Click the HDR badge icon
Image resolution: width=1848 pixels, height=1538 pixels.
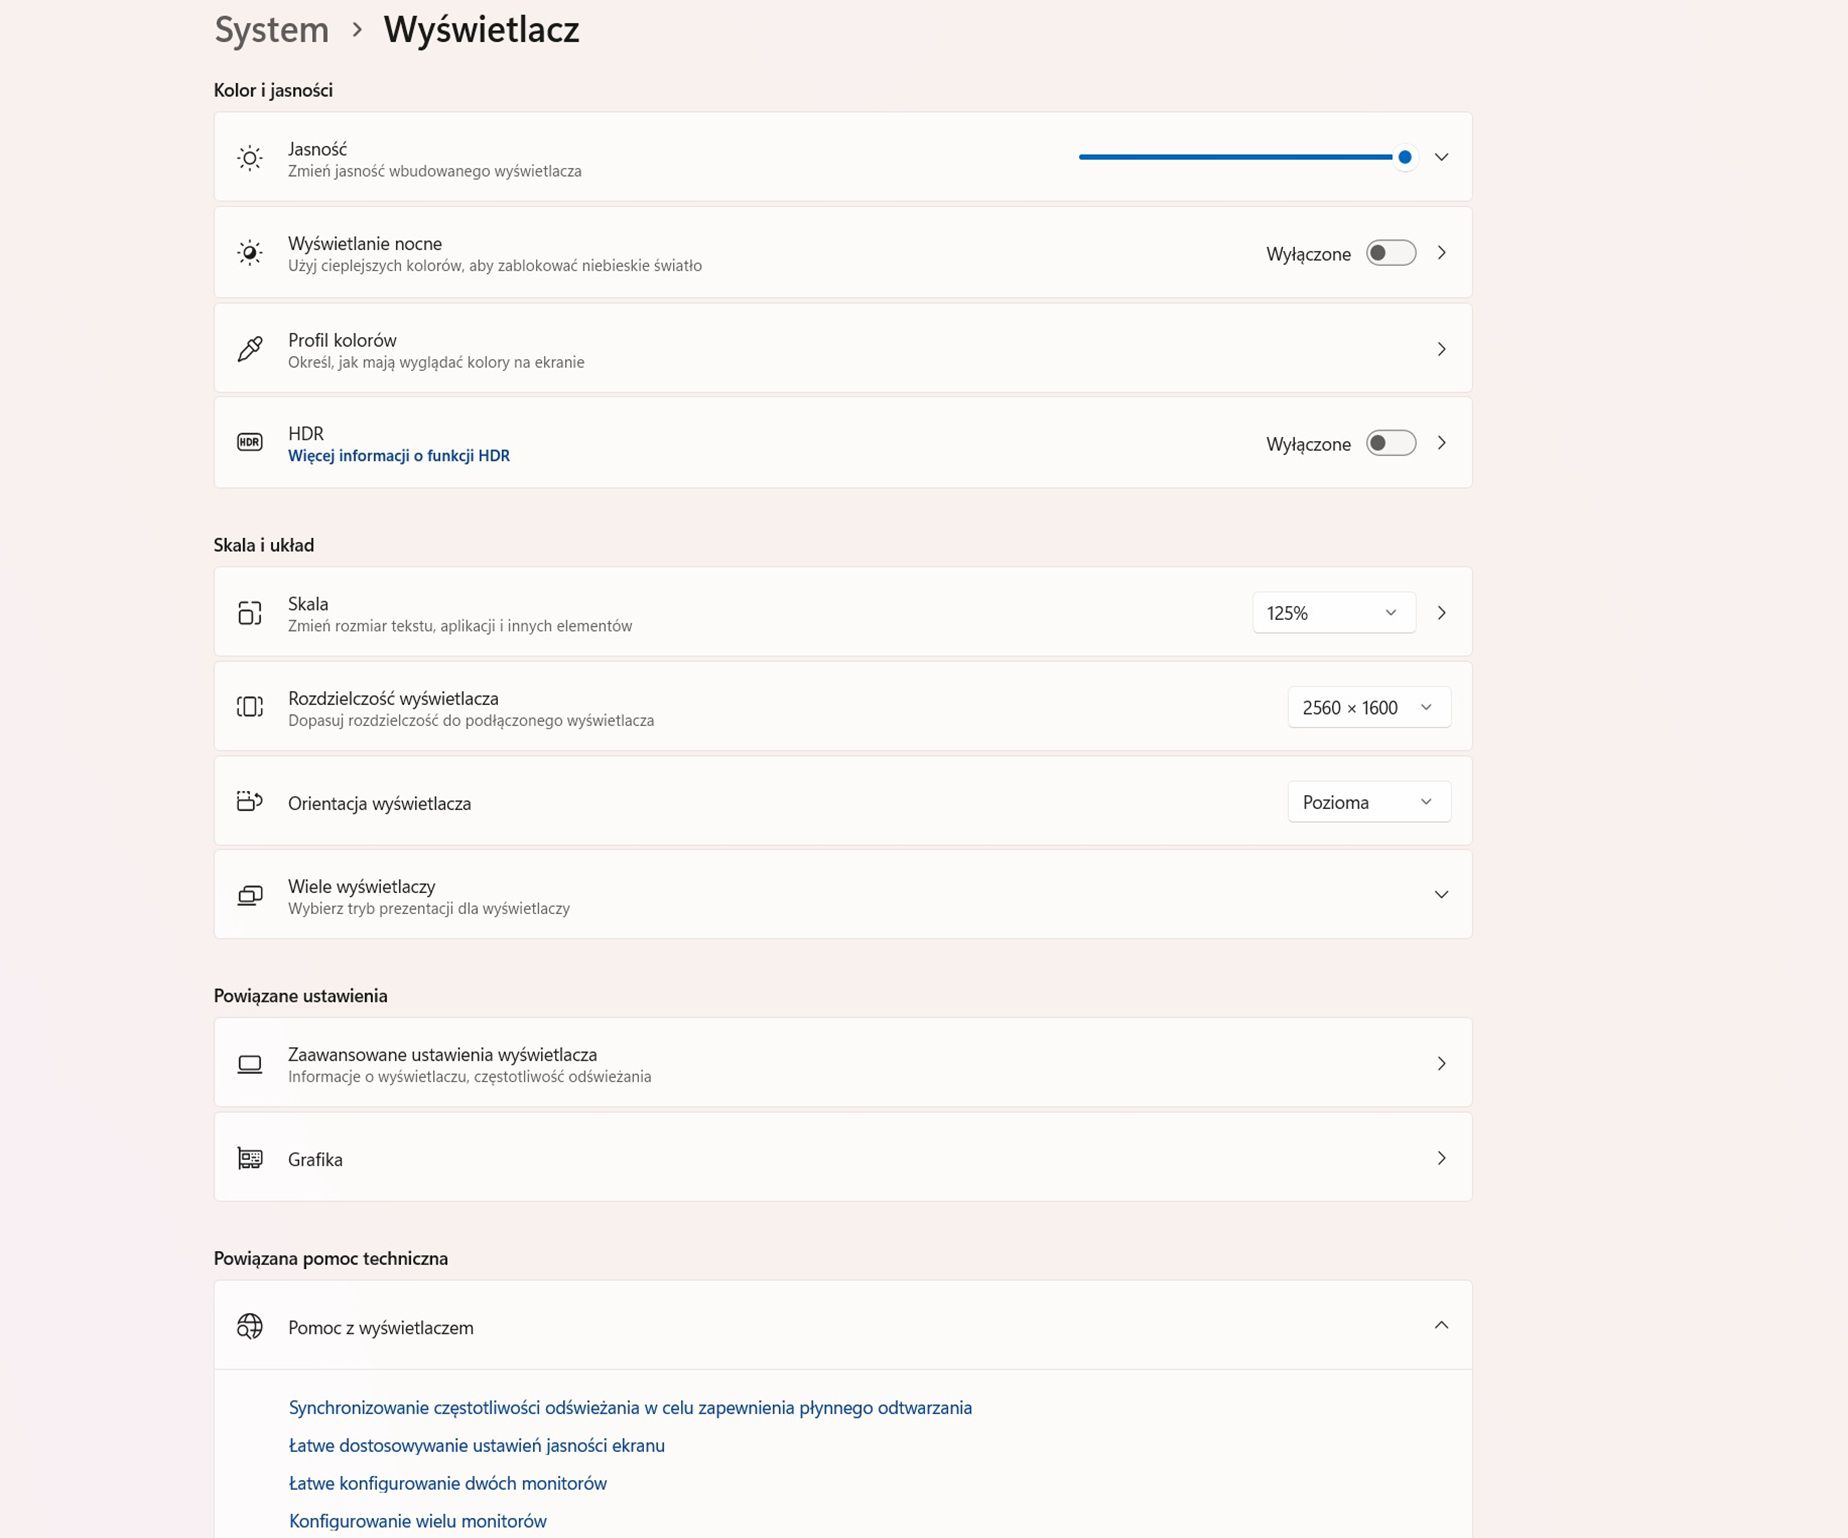pos(249,442)
